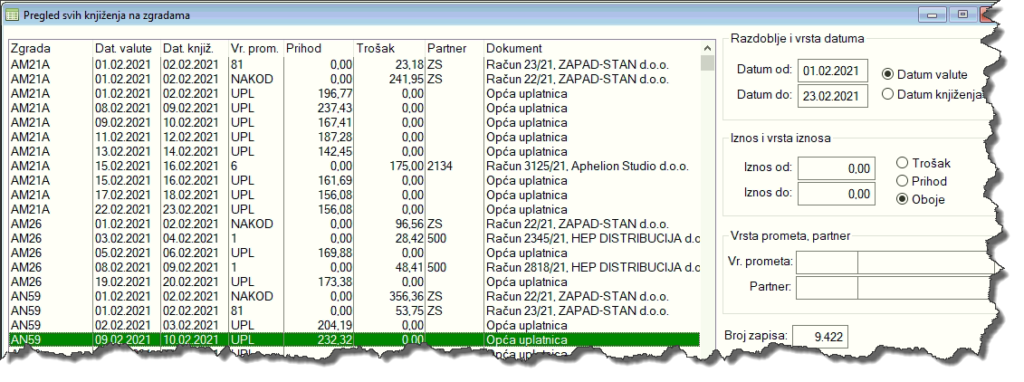Focus the Iznos od amount field

tap(836, 169)
